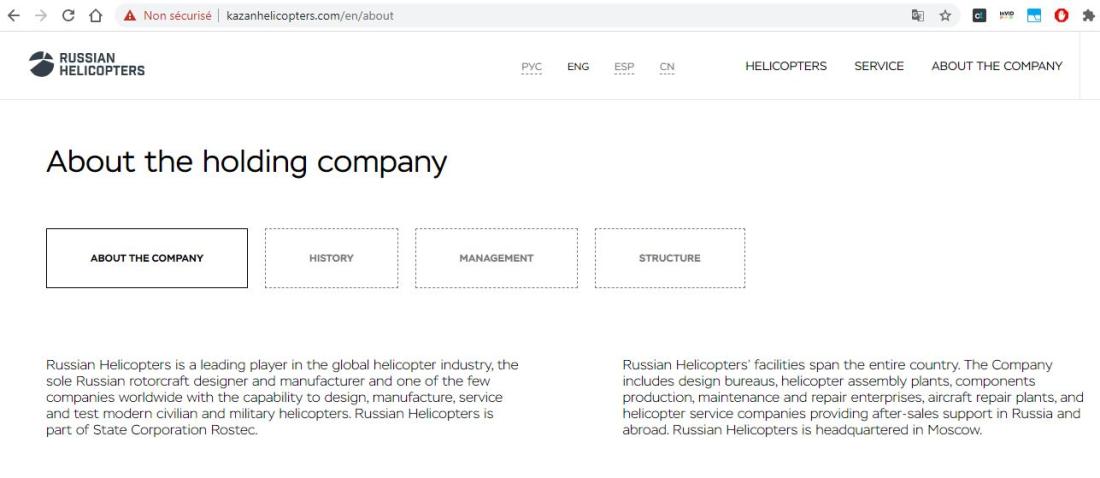Click the Russian Helicopters logo

pyautogui.click(x=87, y=64)
